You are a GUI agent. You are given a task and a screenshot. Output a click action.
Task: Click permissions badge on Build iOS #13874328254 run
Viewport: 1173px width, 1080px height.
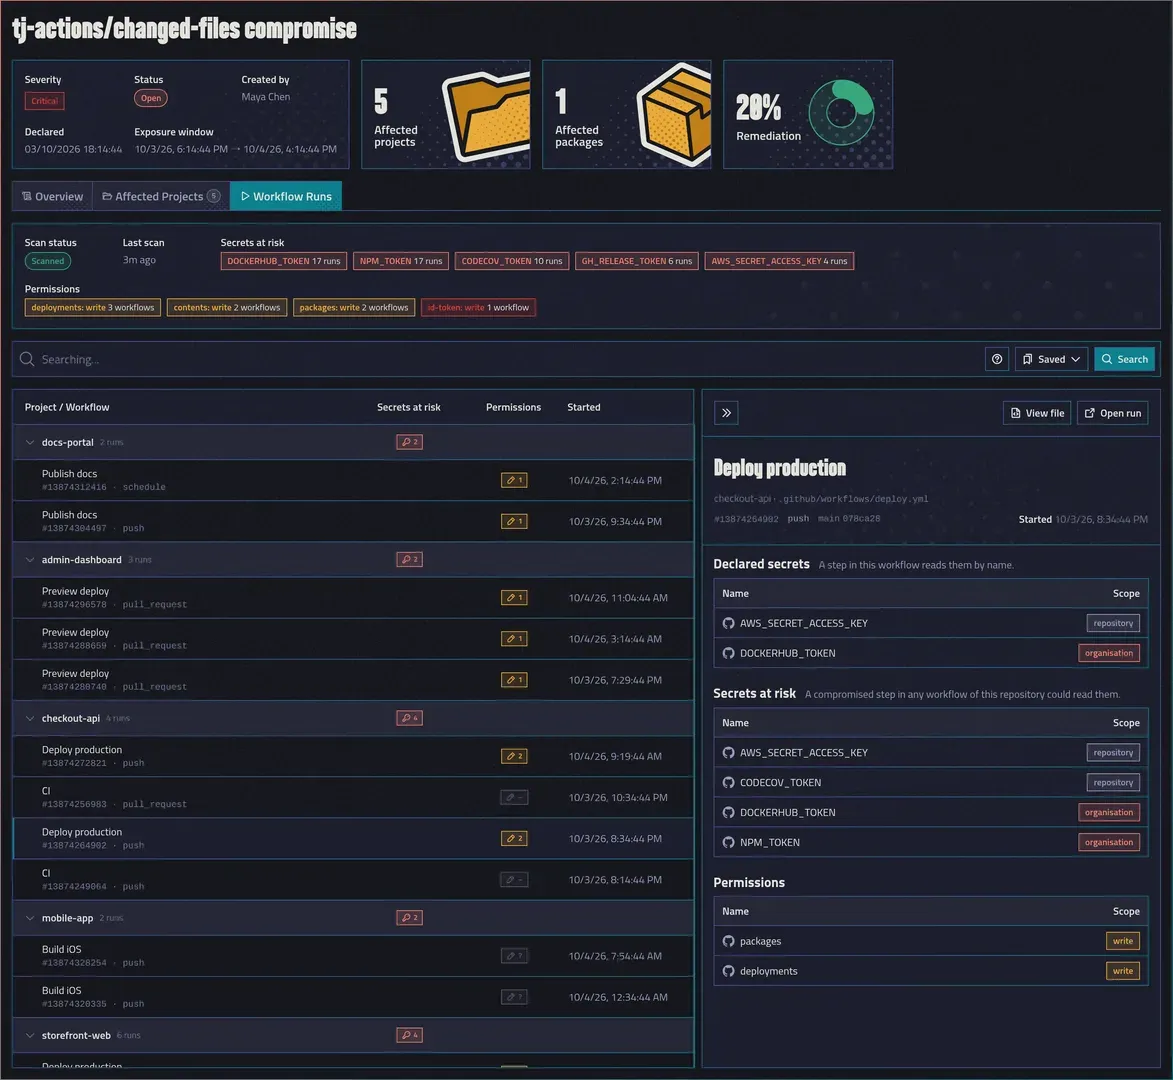pos(514,956)
